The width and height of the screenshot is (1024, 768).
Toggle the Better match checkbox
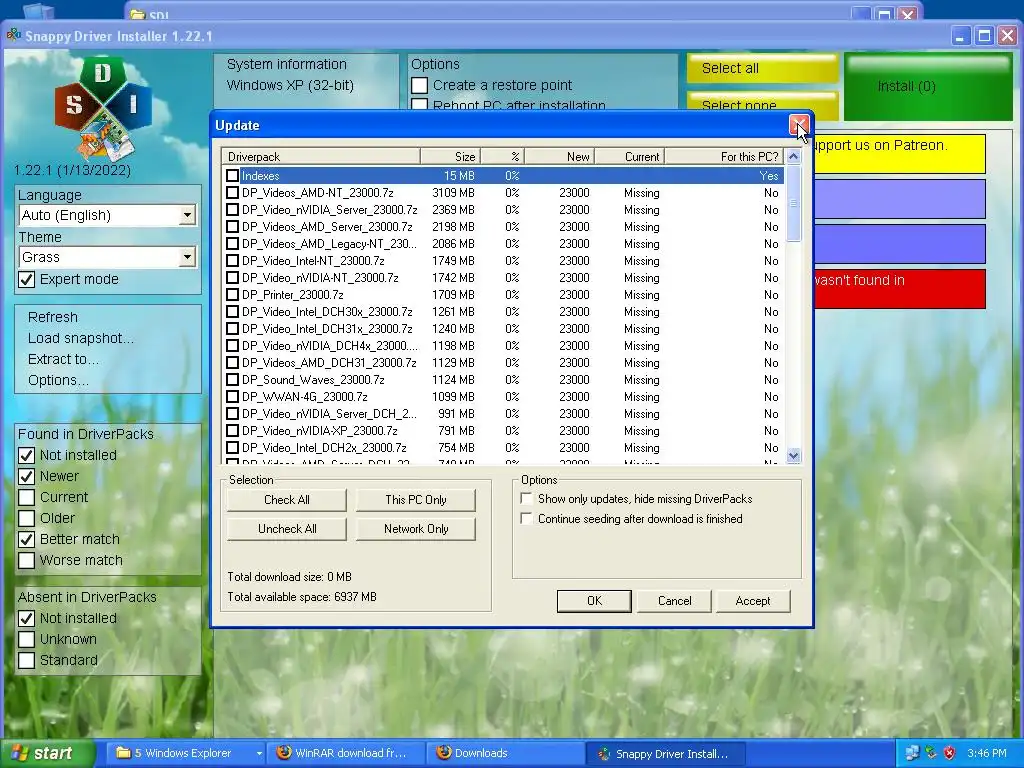[26, 539]
